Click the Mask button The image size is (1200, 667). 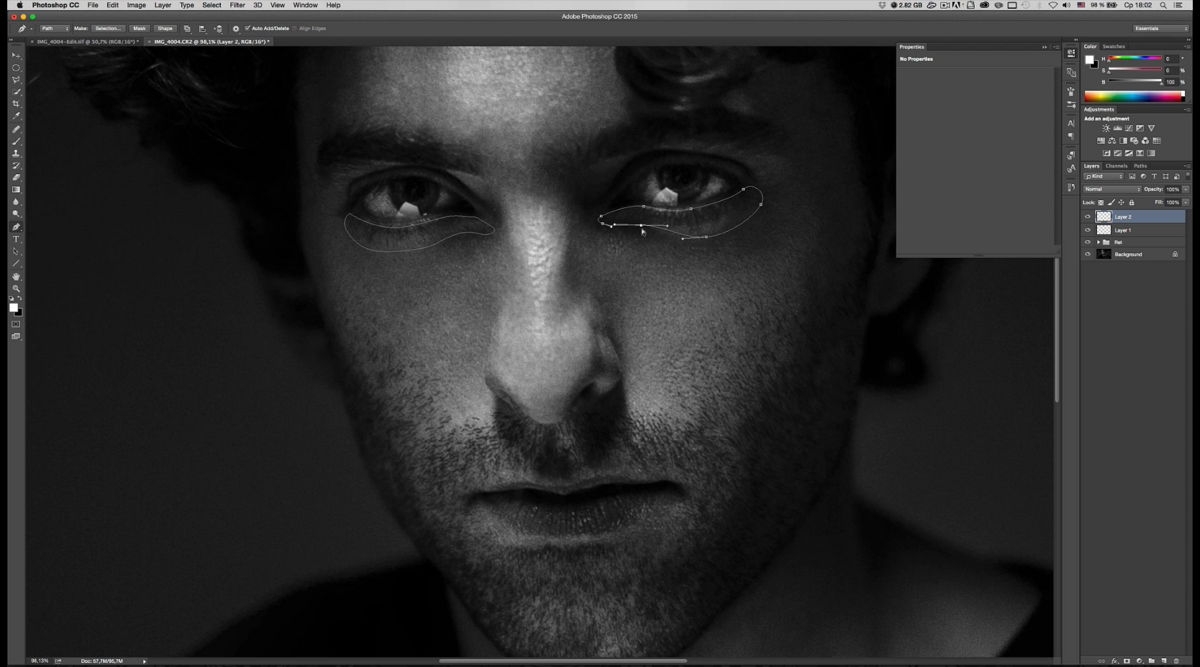pos(139,28)
